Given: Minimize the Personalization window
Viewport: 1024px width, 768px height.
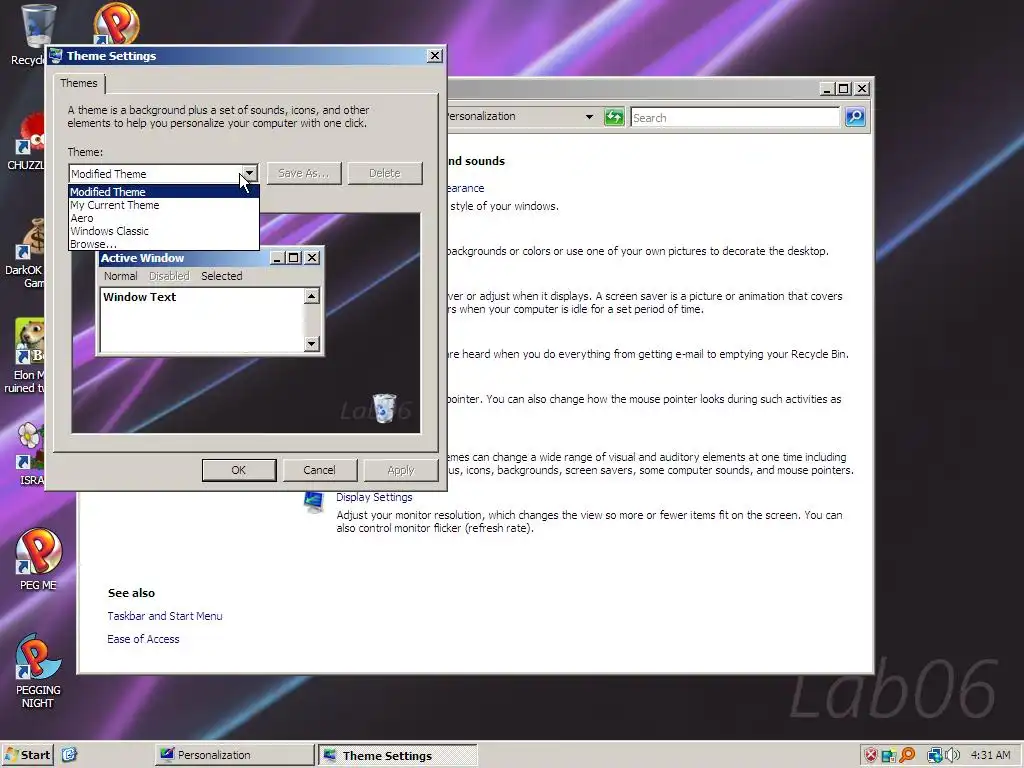Looking at the screenshot, I should point(828,89).
